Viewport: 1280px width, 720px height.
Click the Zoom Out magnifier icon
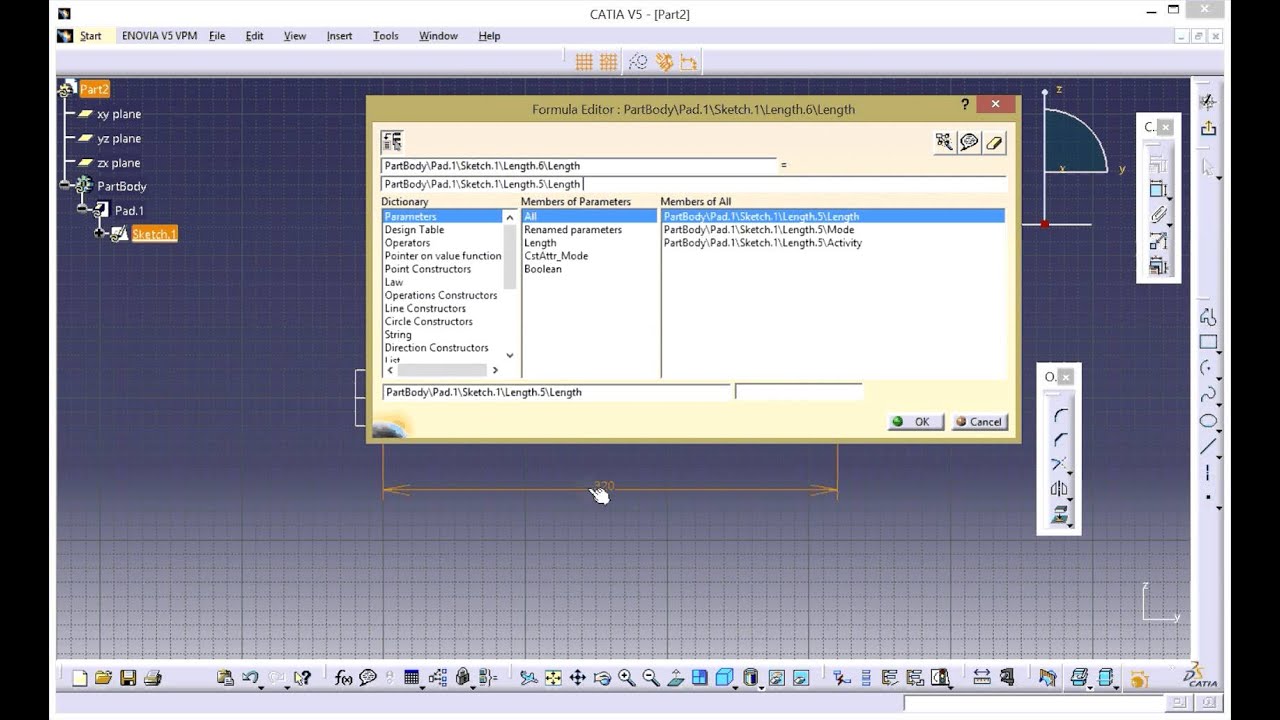pyautogui.click(x=651, y=678)
